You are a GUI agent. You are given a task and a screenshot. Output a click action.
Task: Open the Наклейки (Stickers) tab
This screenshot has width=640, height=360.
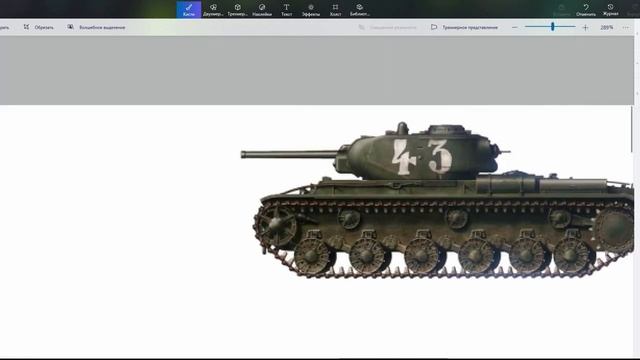pyautogui.click(x=262, y=9)
